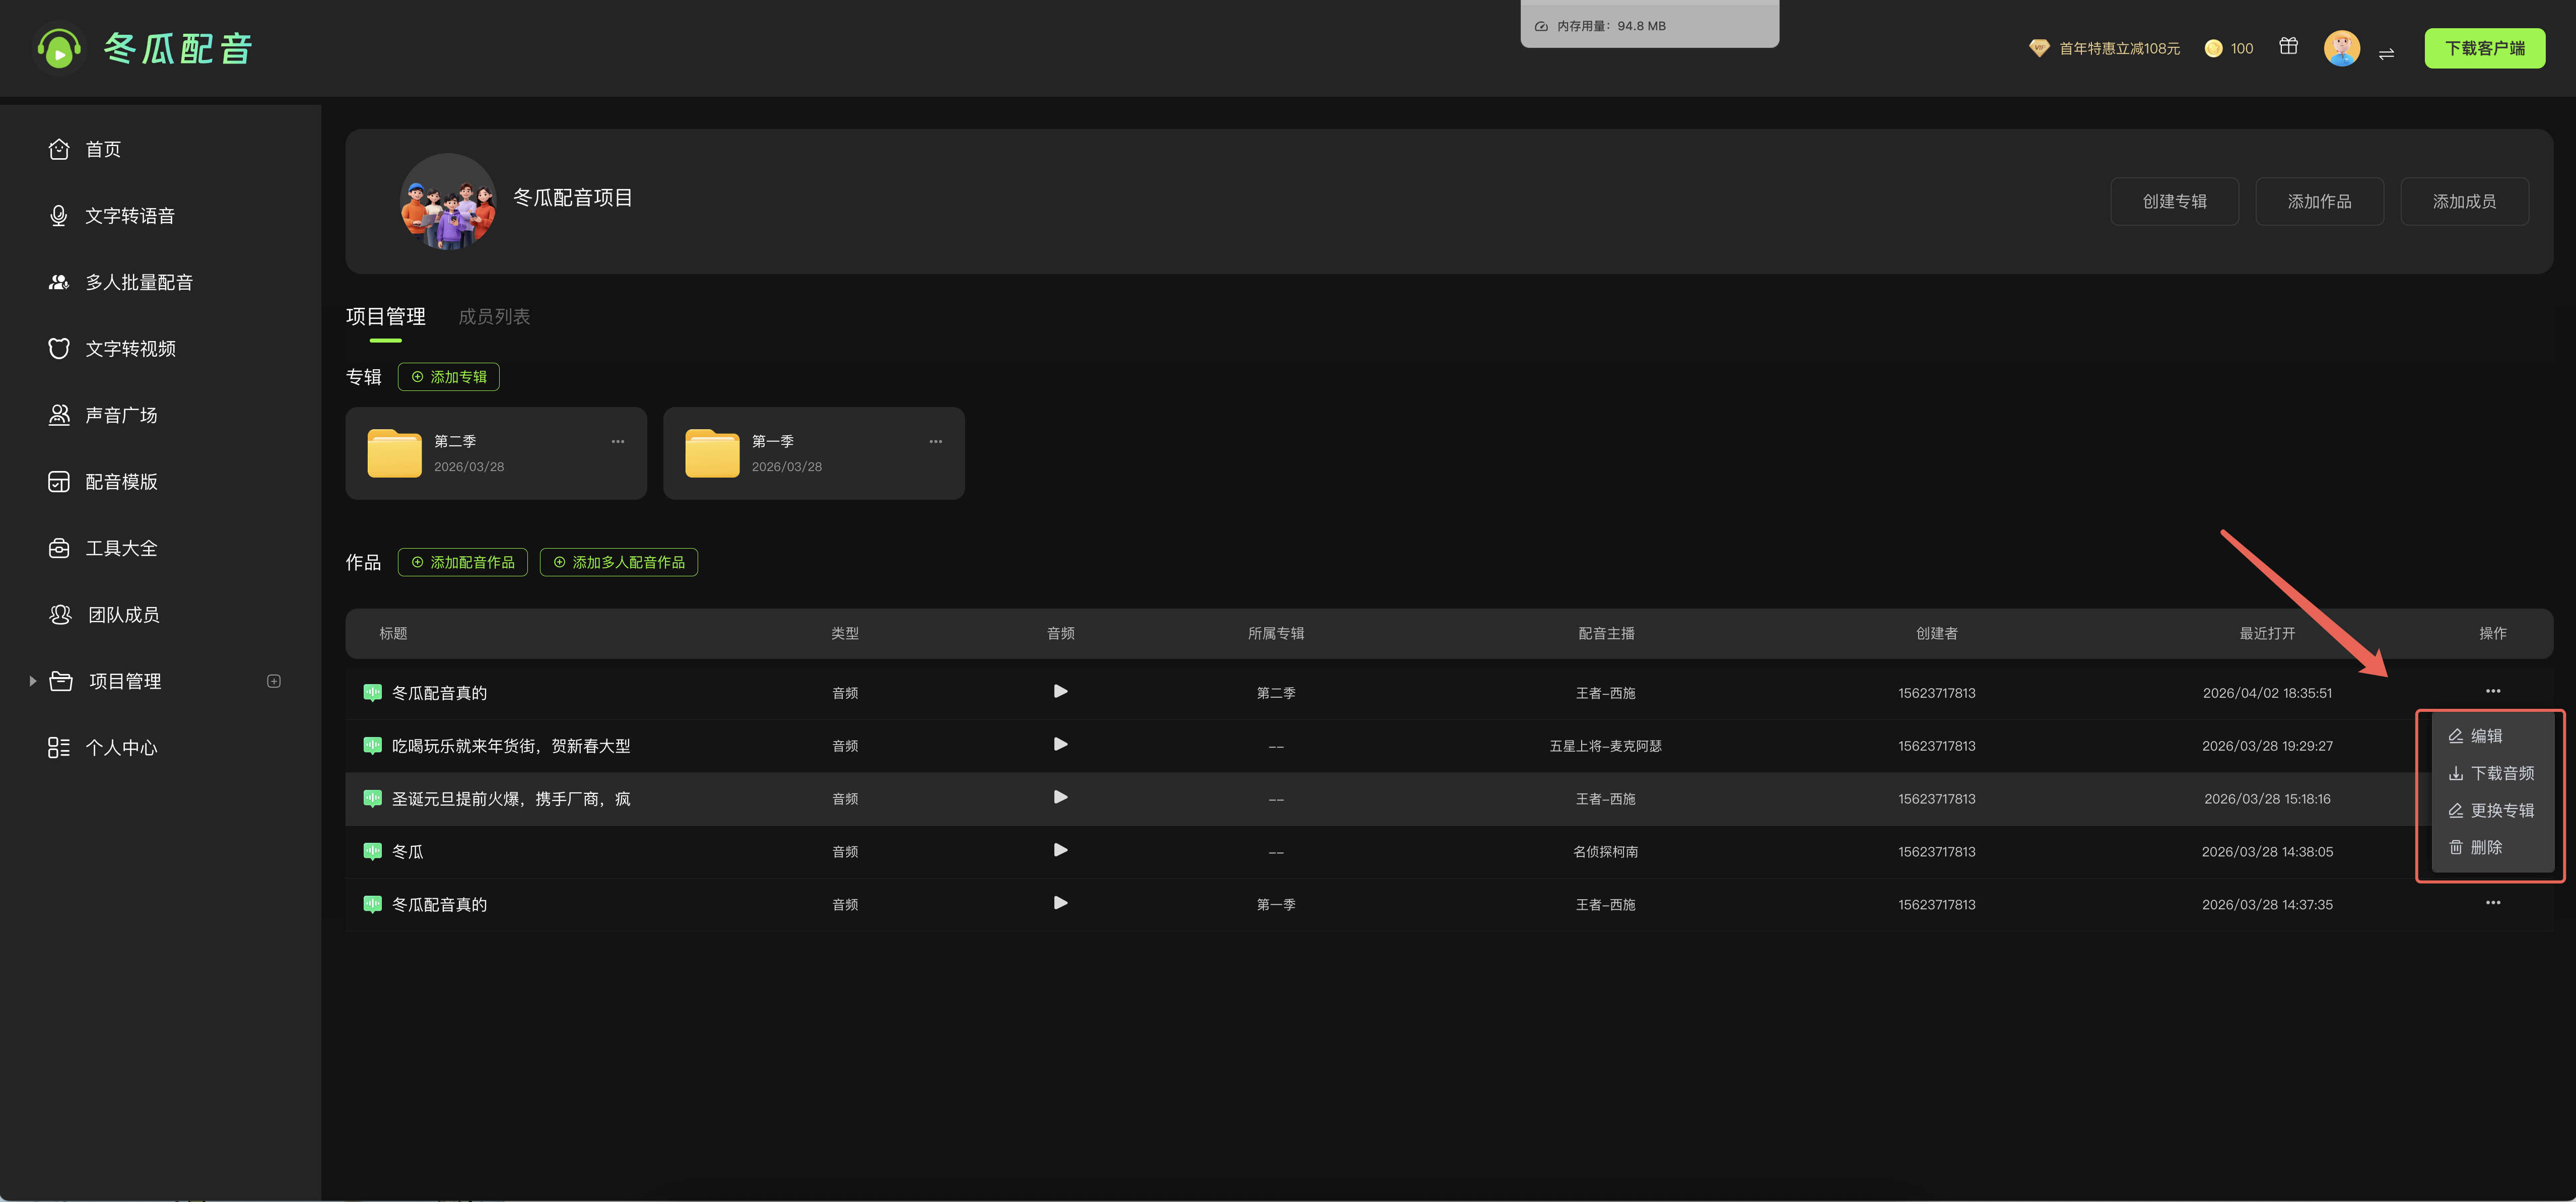Play audio of 圣诞元旦提前火爆 row
Screen dimensions: 2576x1202
point(1060,797)
